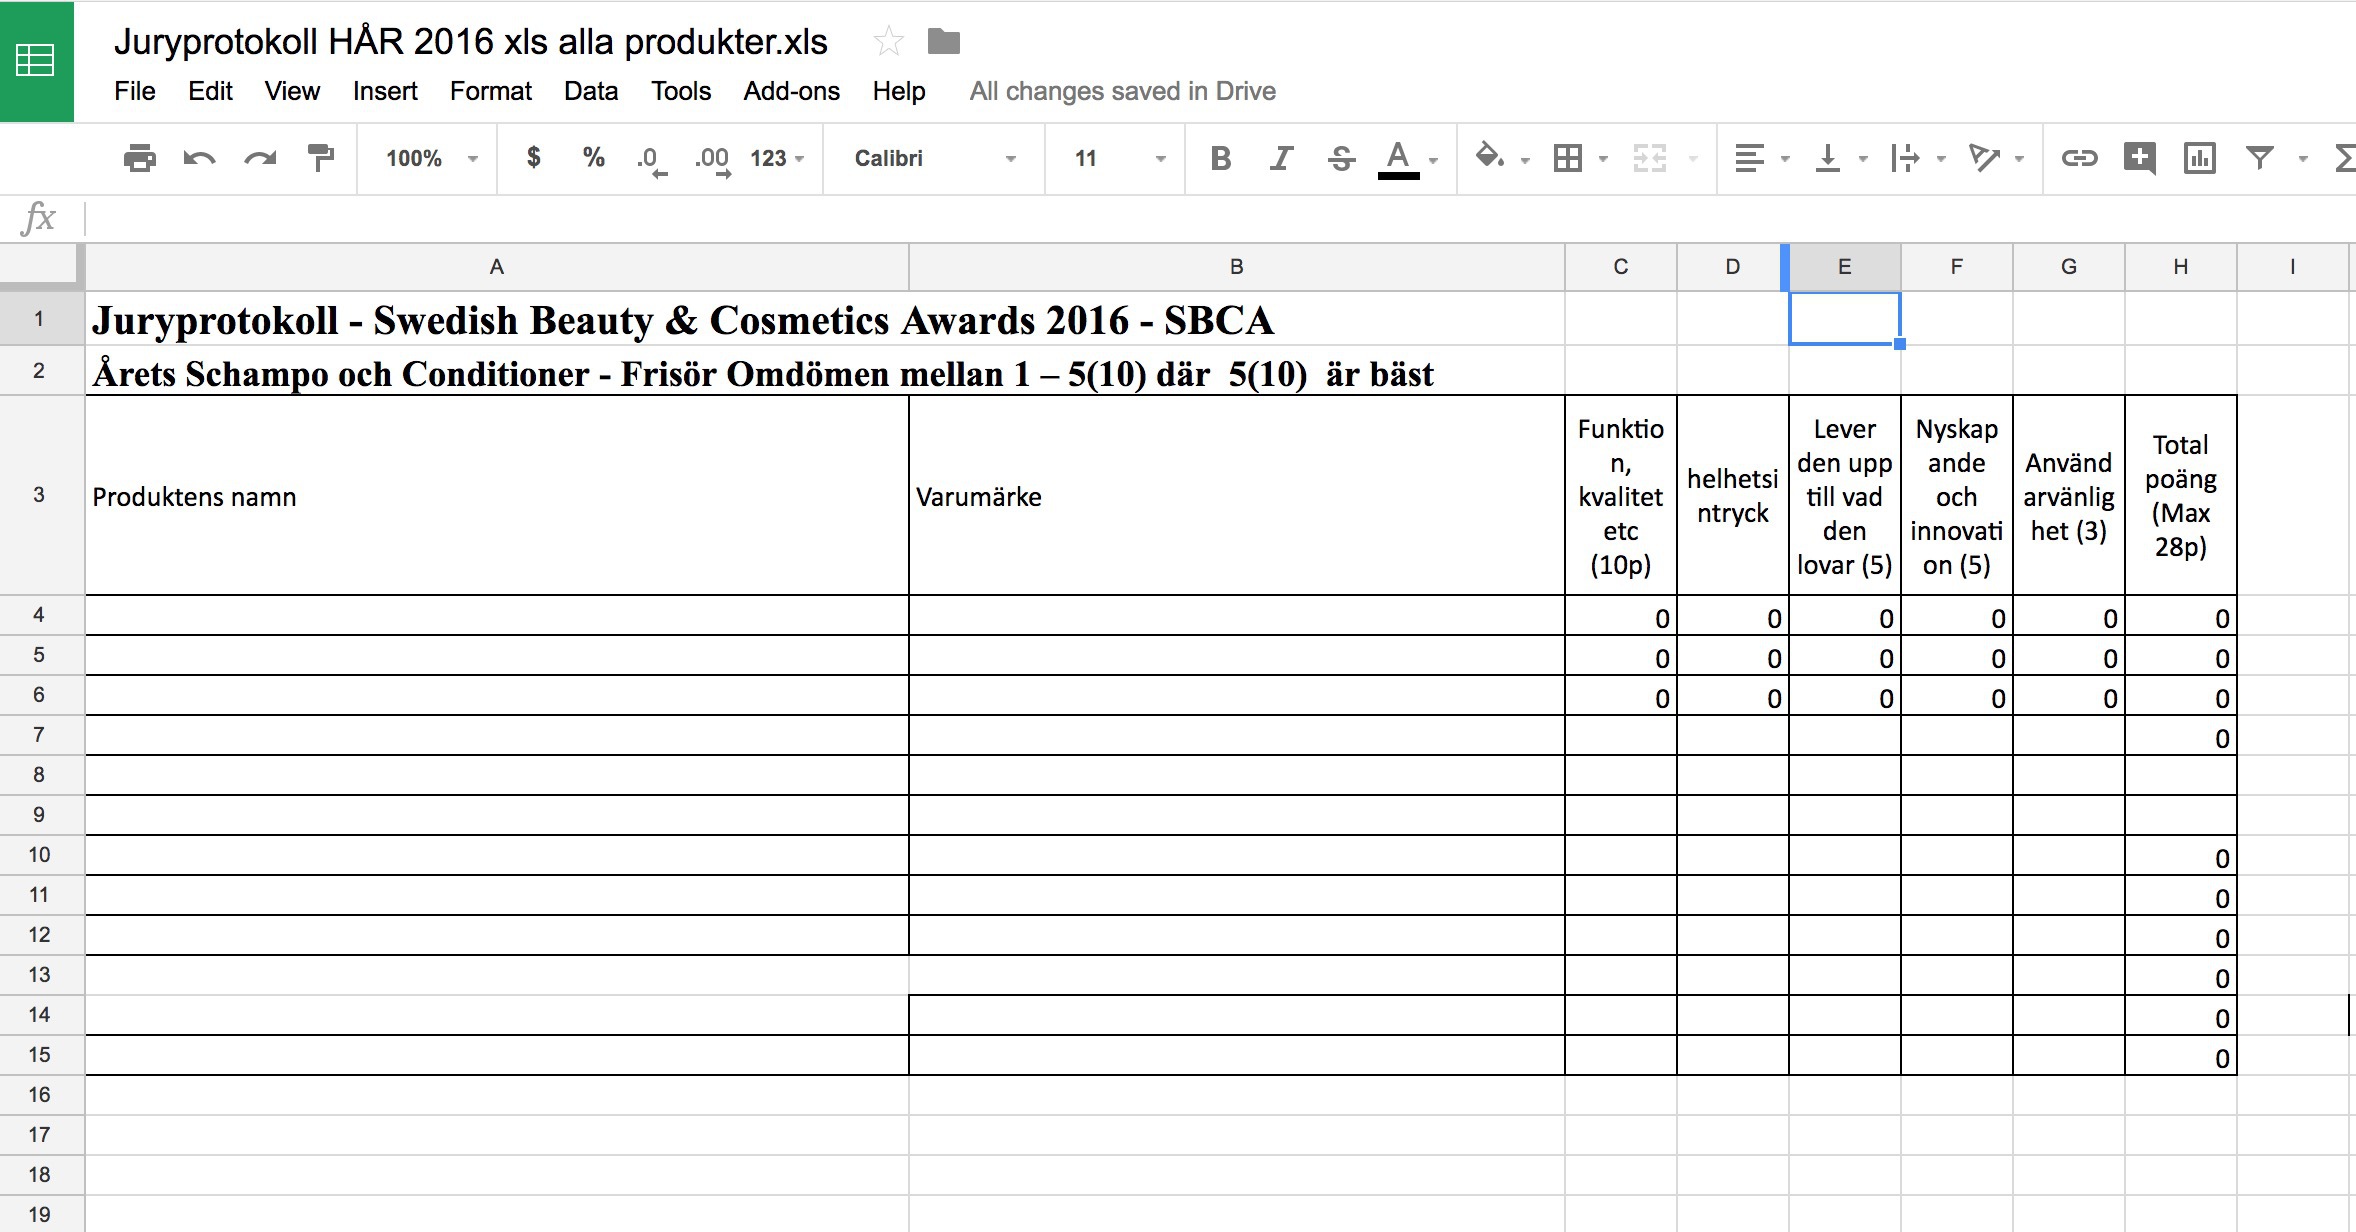The width and height of the screenshot is (2356, 1232).
Task: Open the Format menu
Action: [x=491, y=91]
